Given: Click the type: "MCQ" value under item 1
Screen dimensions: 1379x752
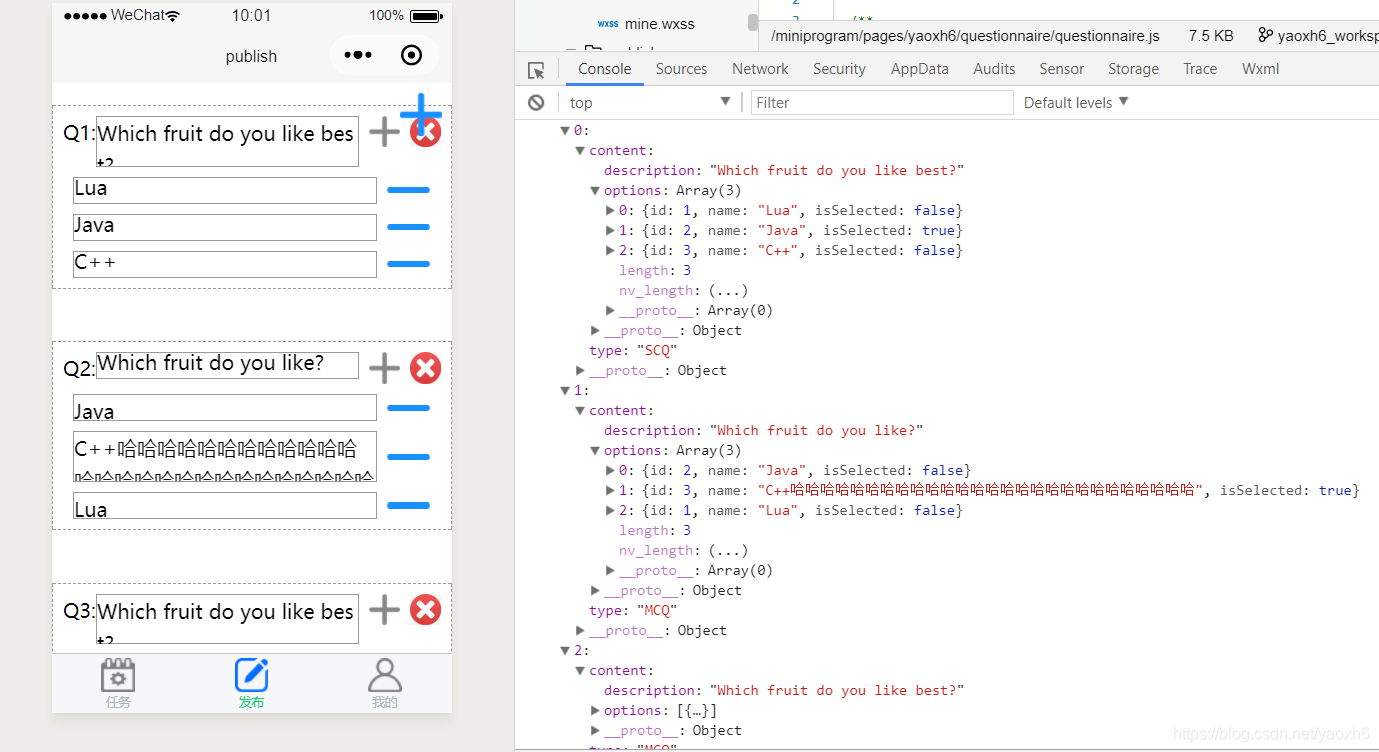Looking at the screenshot, I should click(x=657, y=610).
